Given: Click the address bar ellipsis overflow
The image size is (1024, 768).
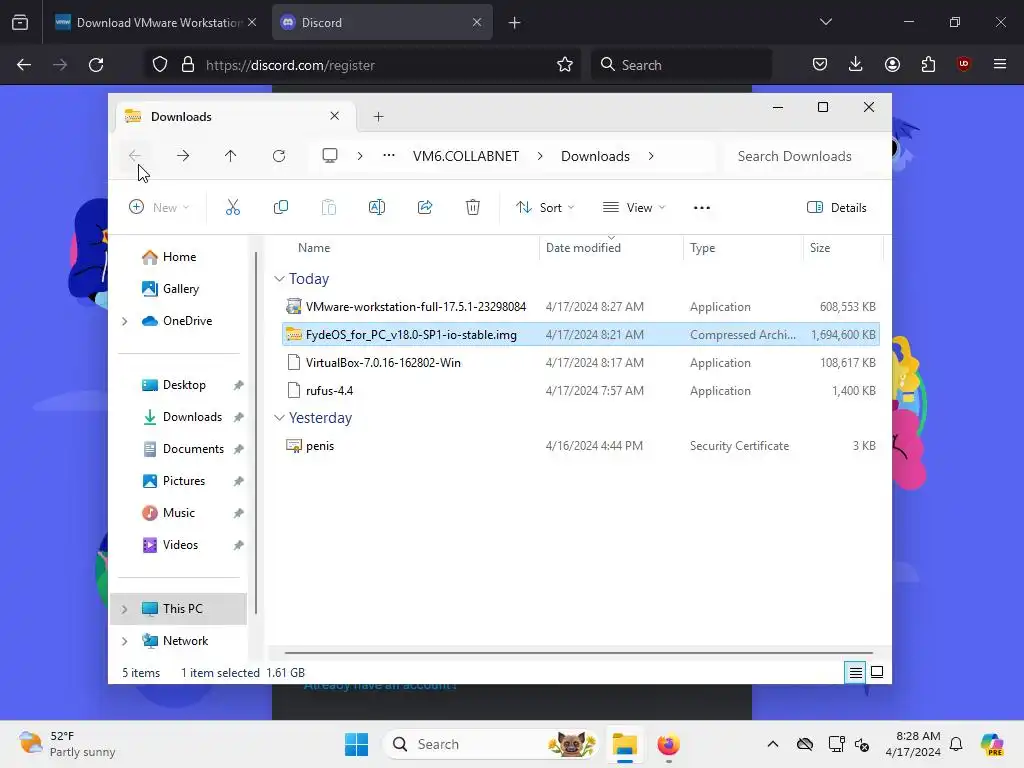Looking at the screenshot, I should coord(389,155).
